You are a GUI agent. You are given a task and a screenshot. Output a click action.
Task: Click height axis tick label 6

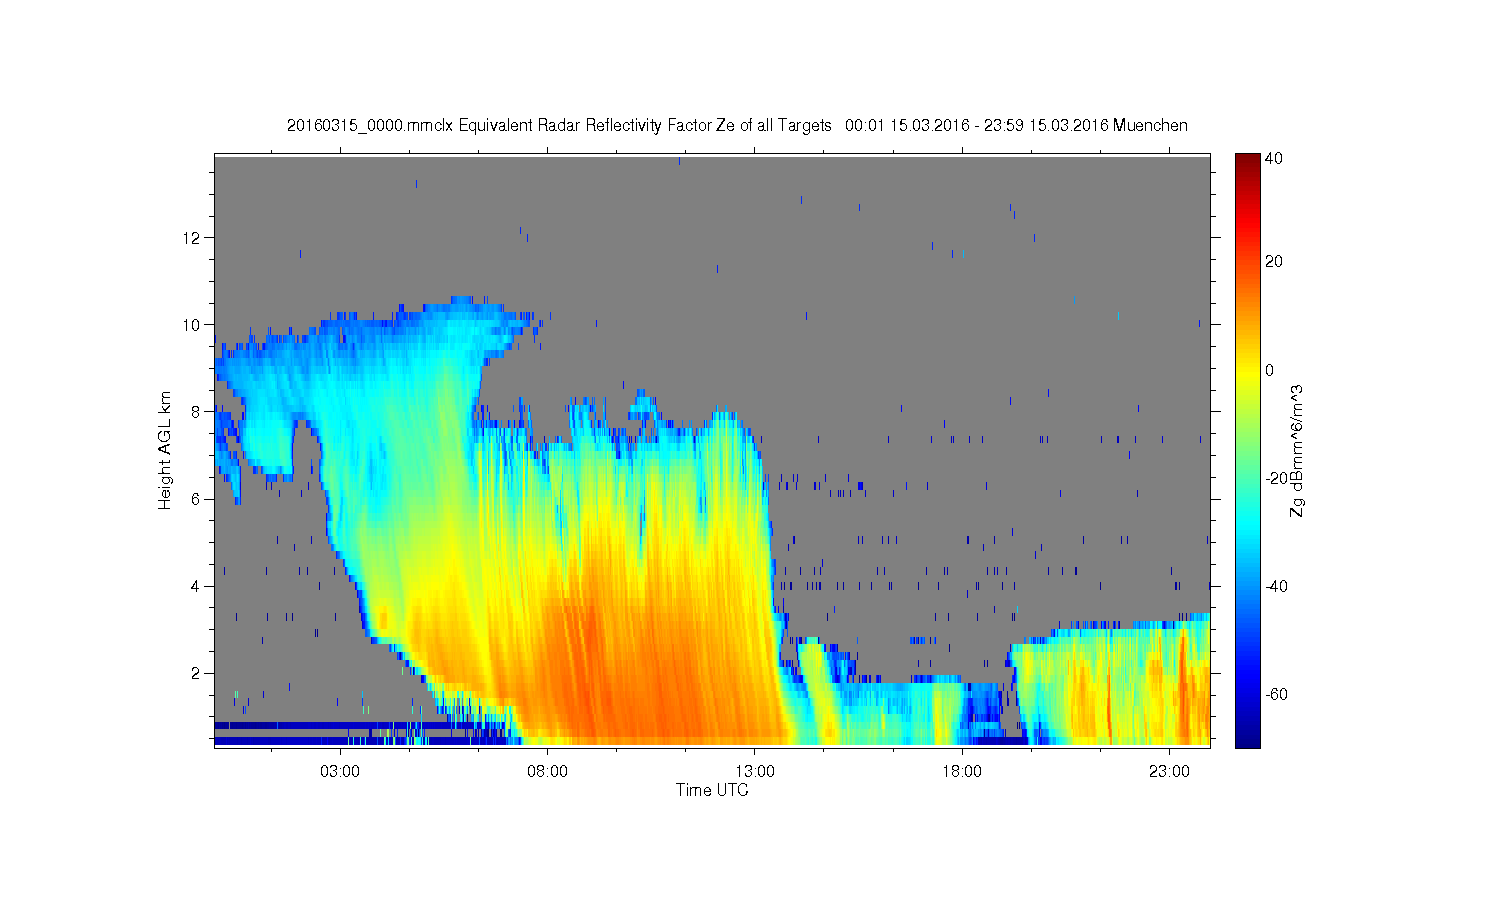[x=196, y=499]
